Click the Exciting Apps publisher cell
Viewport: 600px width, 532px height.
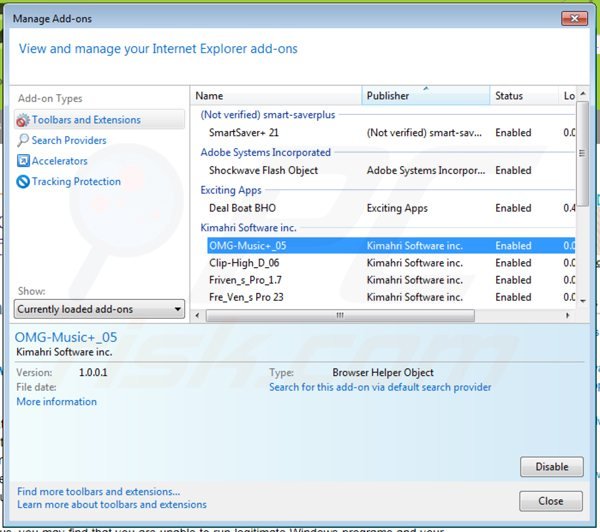[x=397, y=208]
